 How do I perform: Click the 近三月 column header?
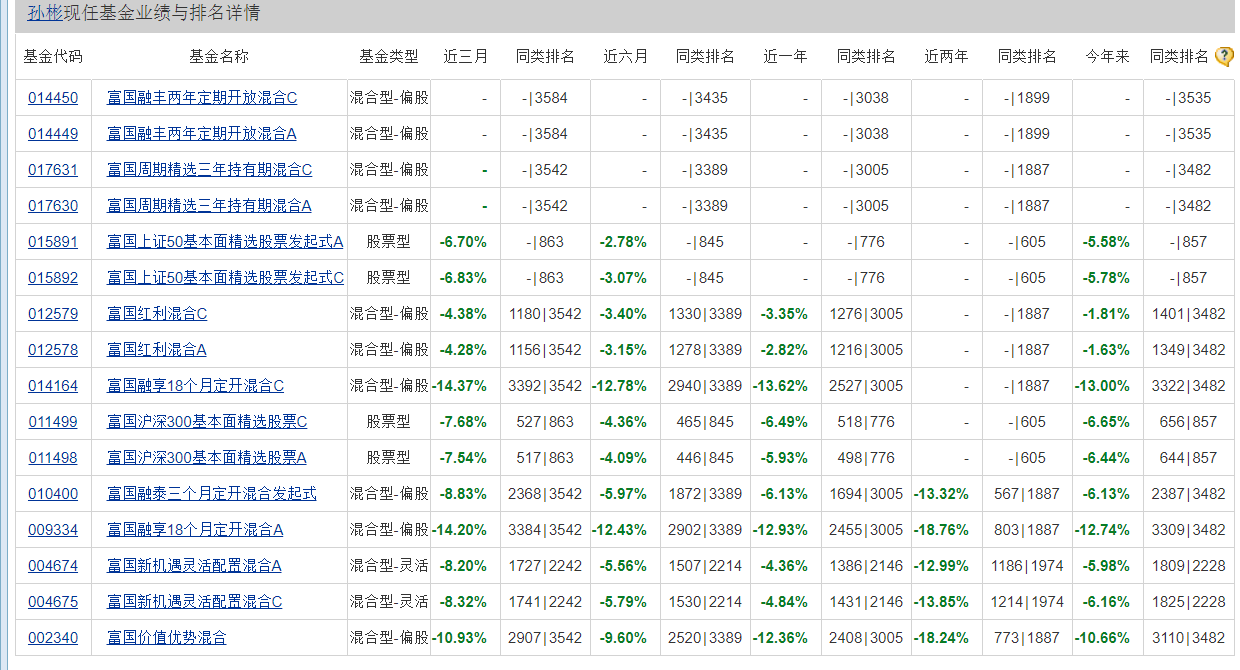[466, 57]
